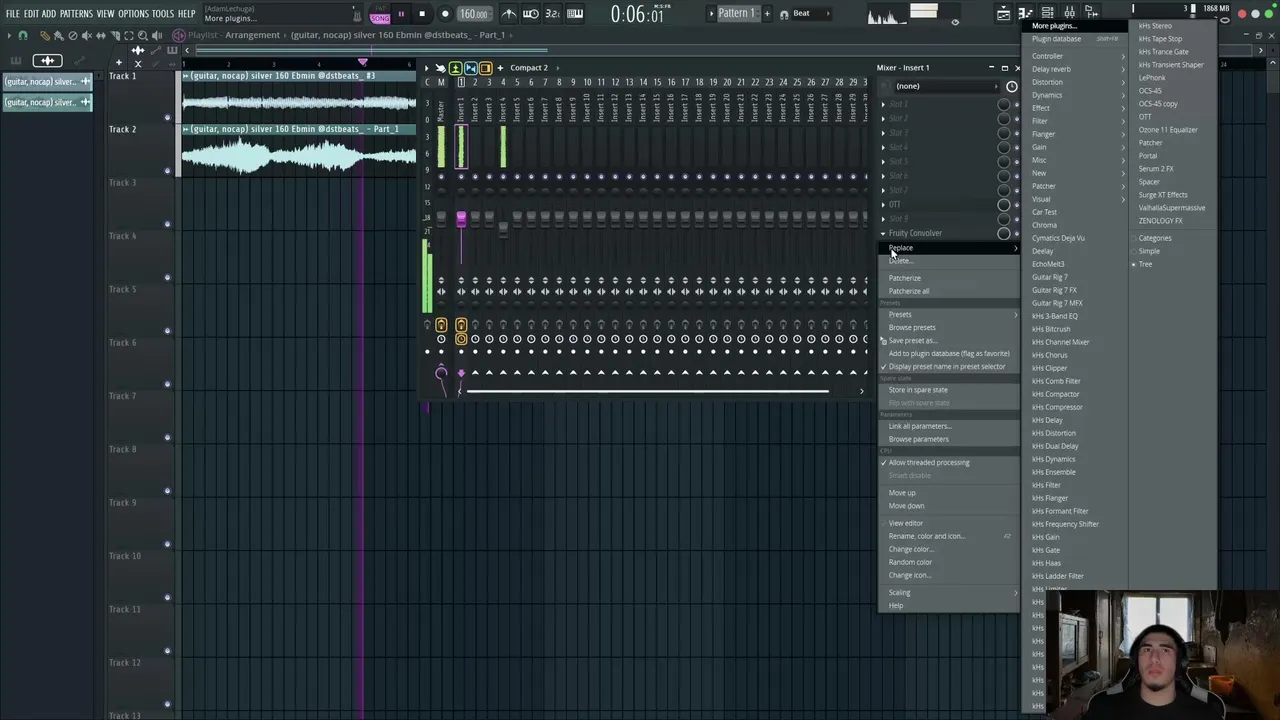Click mixer view toggle blue icon
The width and height of the screenshot is (1280, 720).
pos(470,68)
